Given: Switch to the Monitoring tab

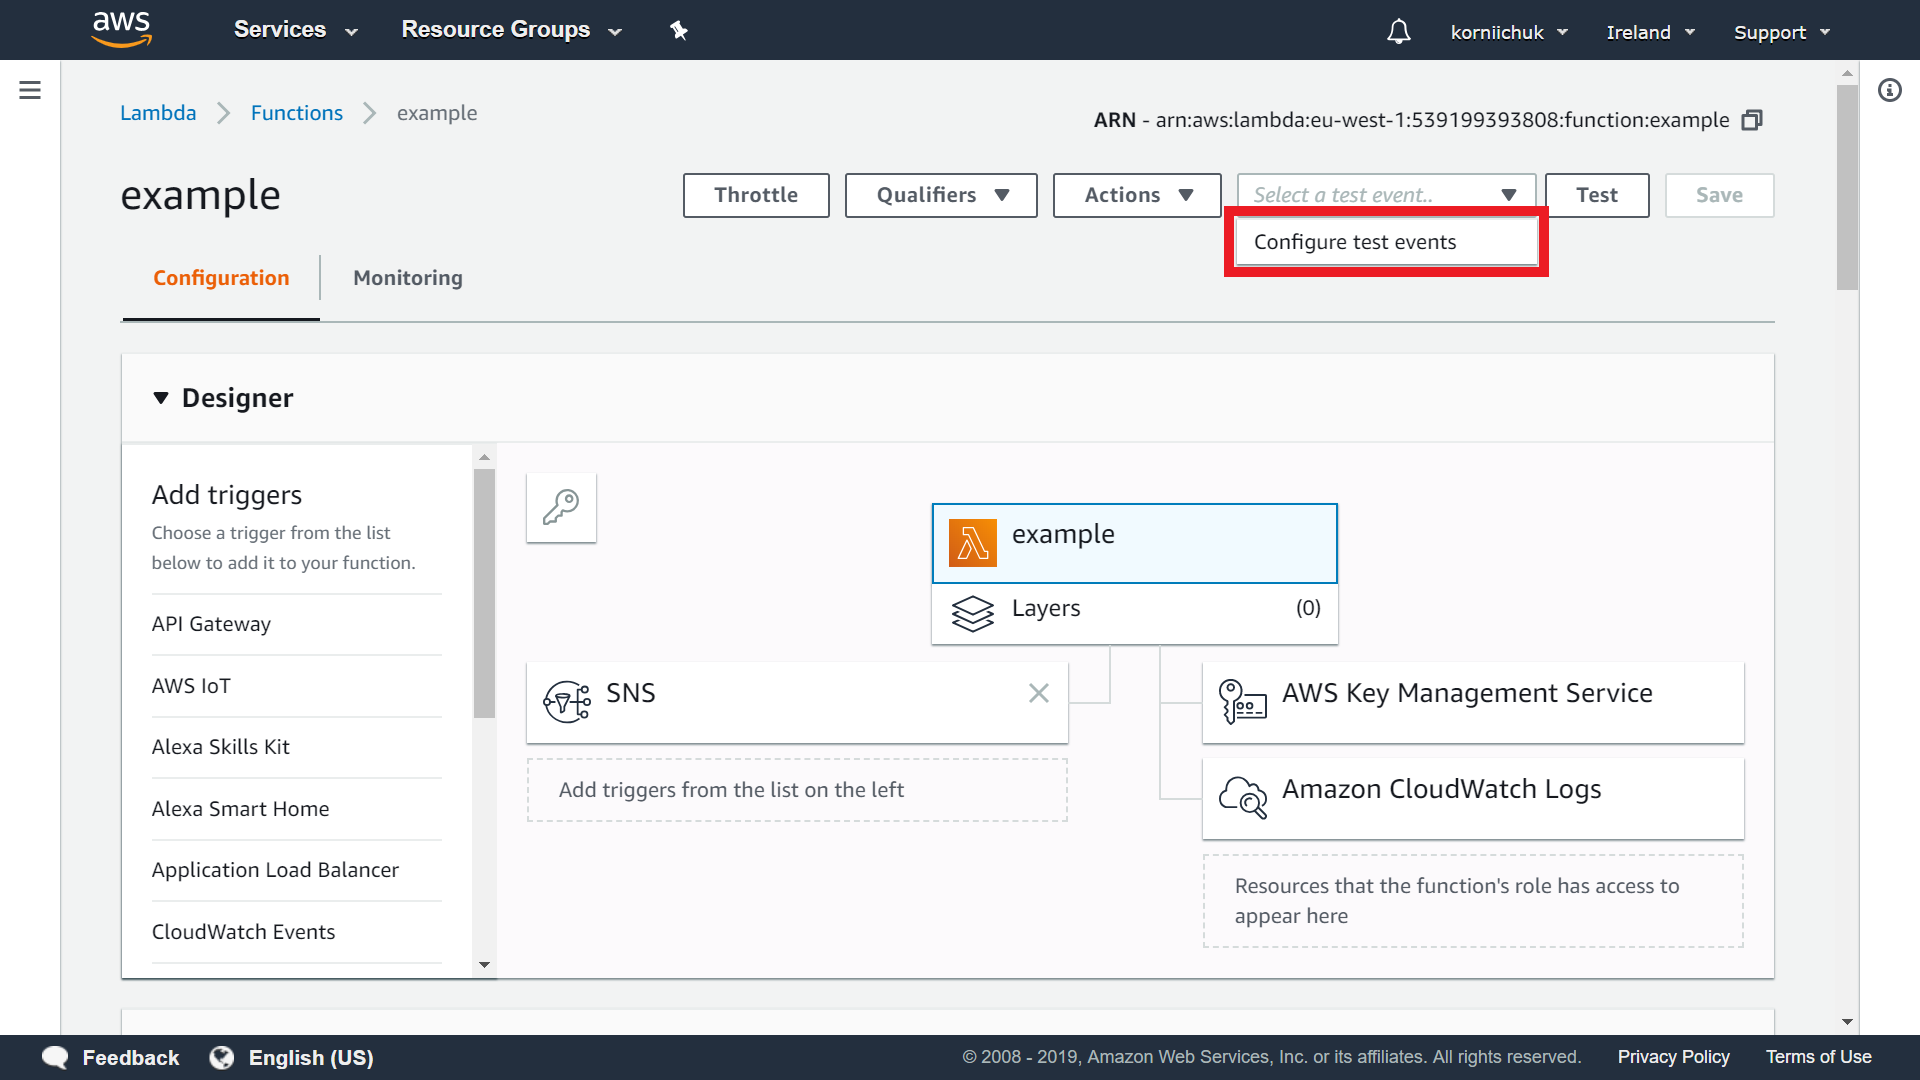Looking at the screenshot, I should click(x=407, y=278).
